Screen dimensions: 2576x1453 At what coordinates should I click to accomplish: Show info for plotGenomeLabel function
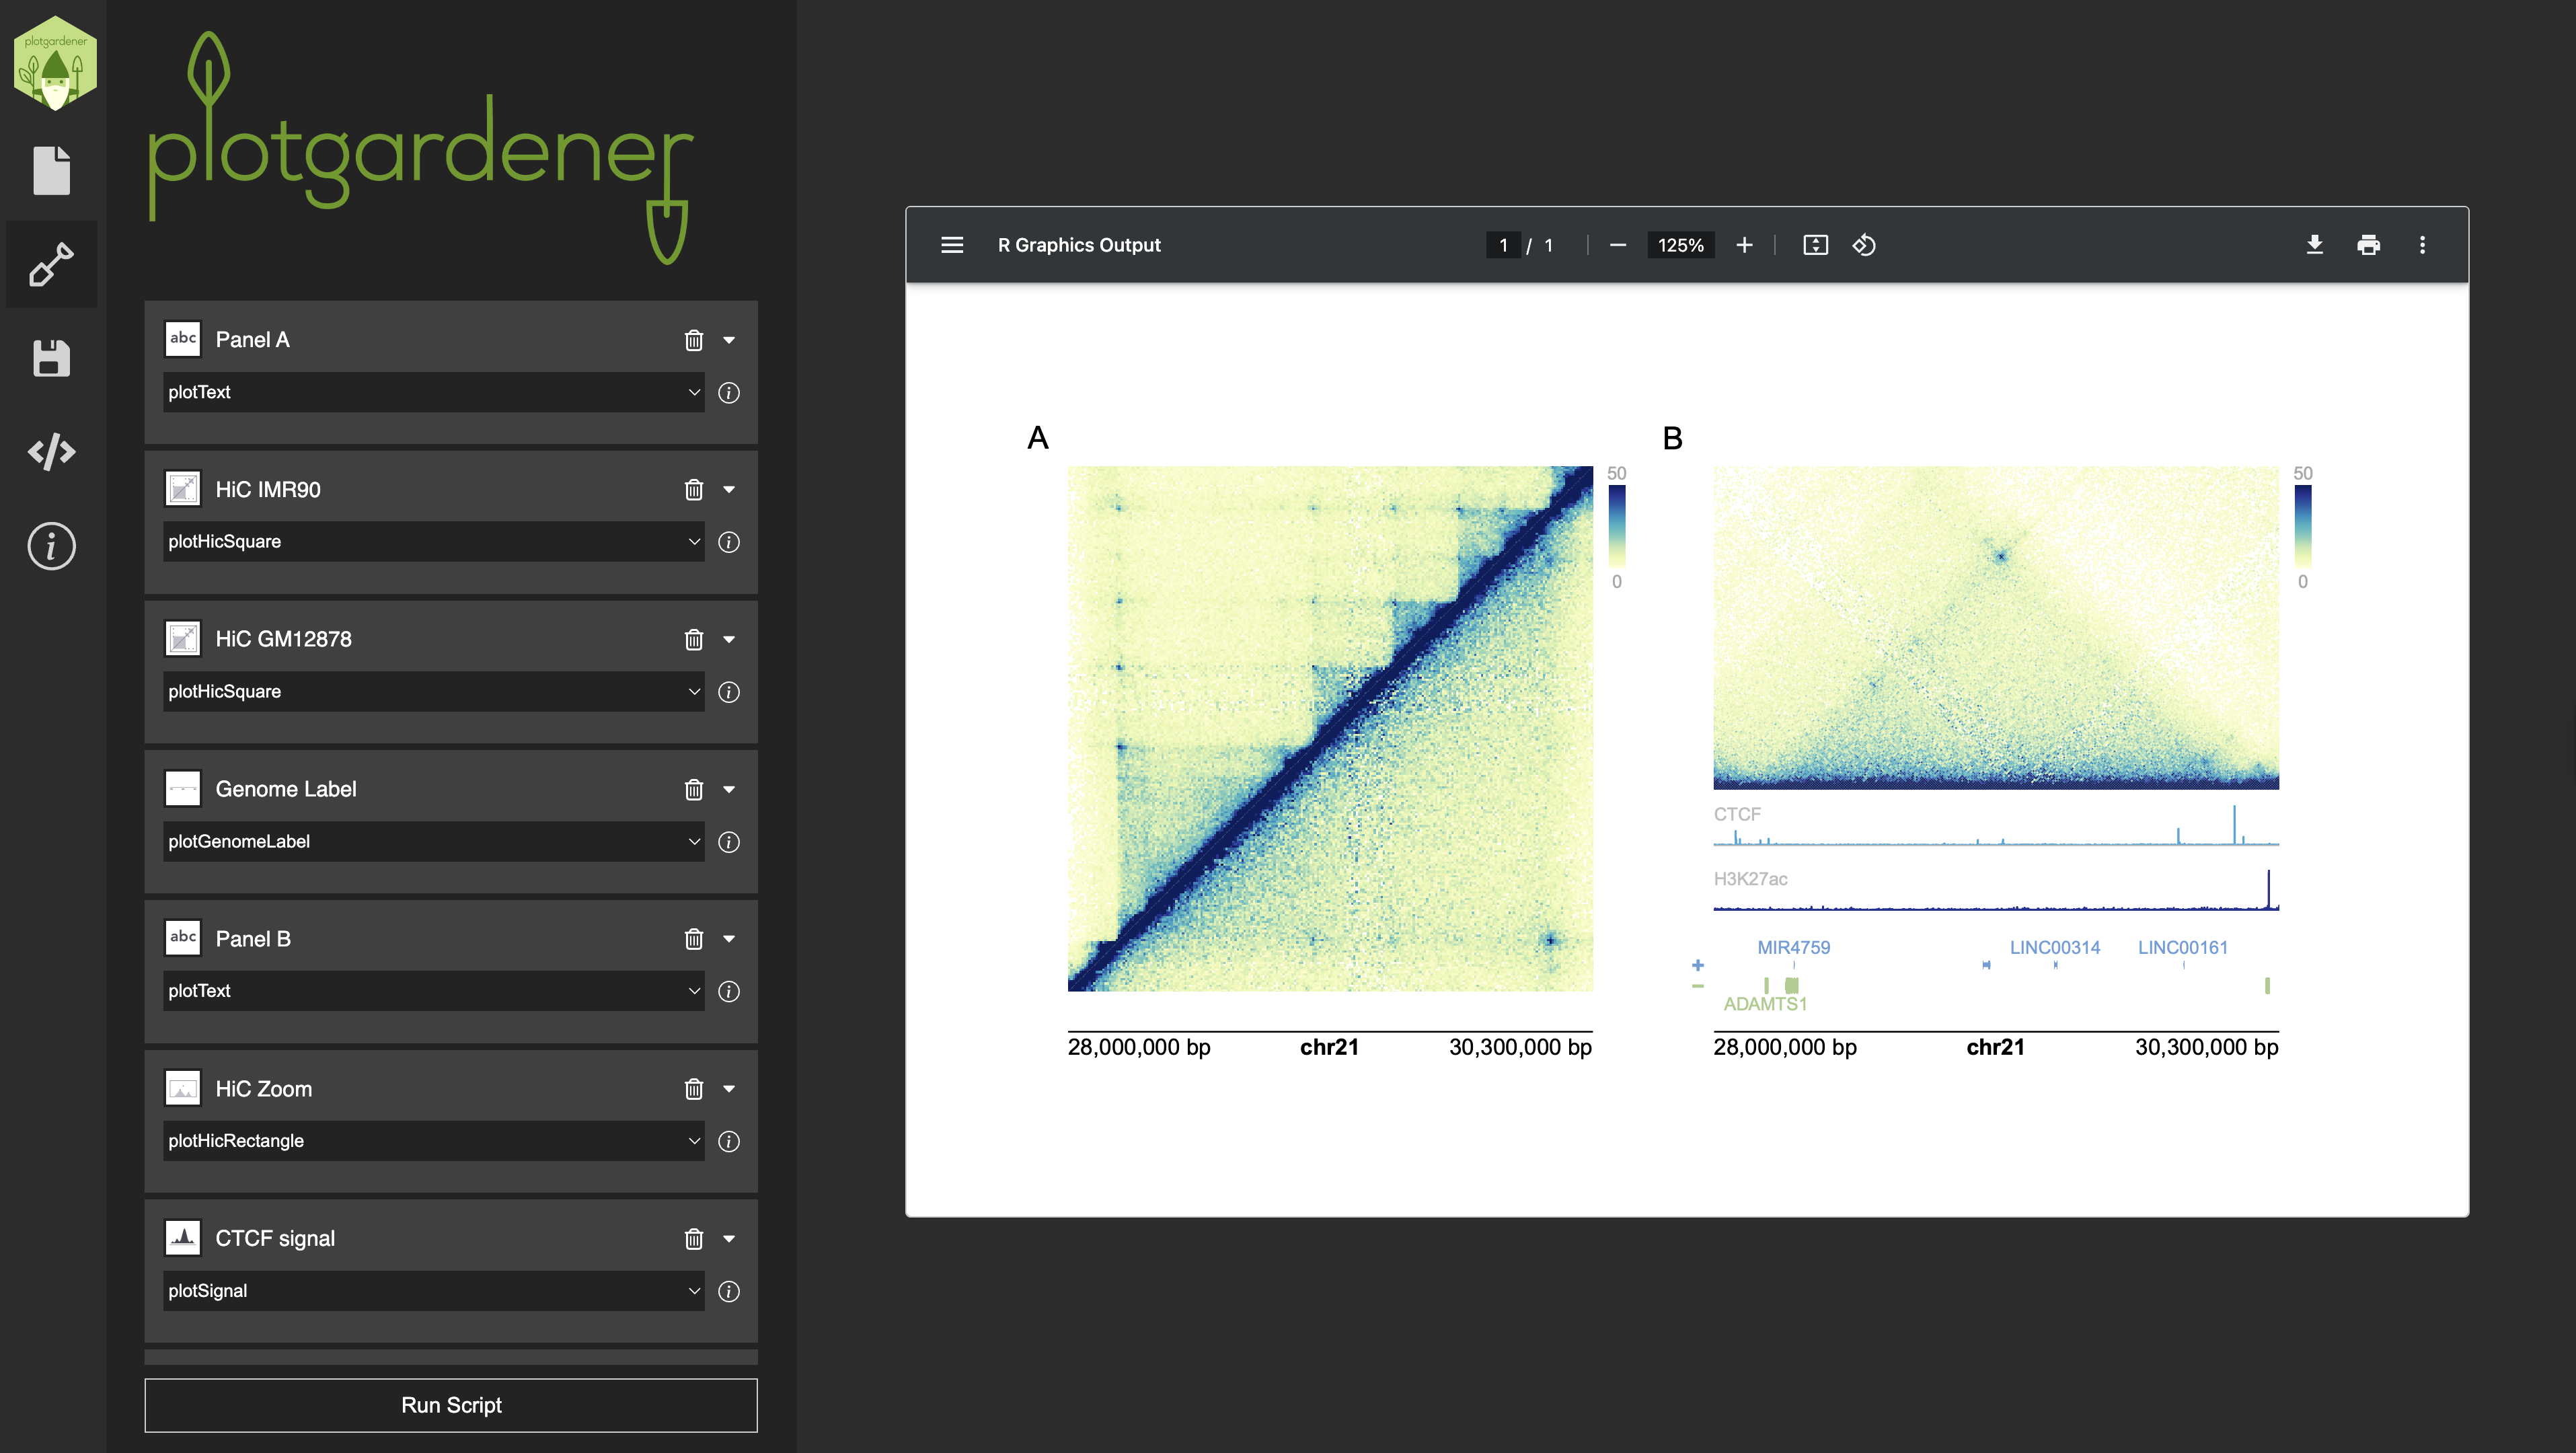[x=729, y=842]
